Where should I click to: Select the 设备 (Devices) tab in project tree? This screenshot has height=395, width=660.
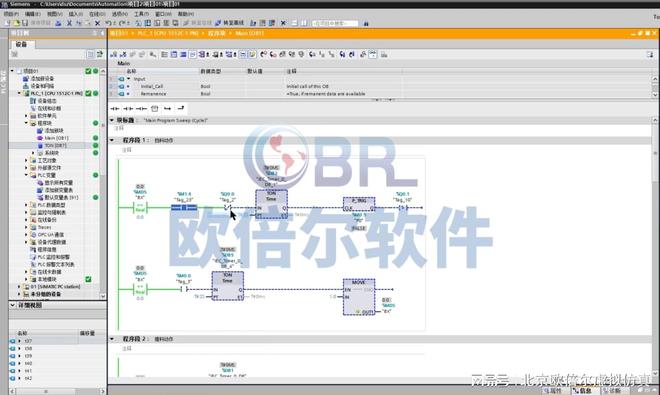click(21, 44)
